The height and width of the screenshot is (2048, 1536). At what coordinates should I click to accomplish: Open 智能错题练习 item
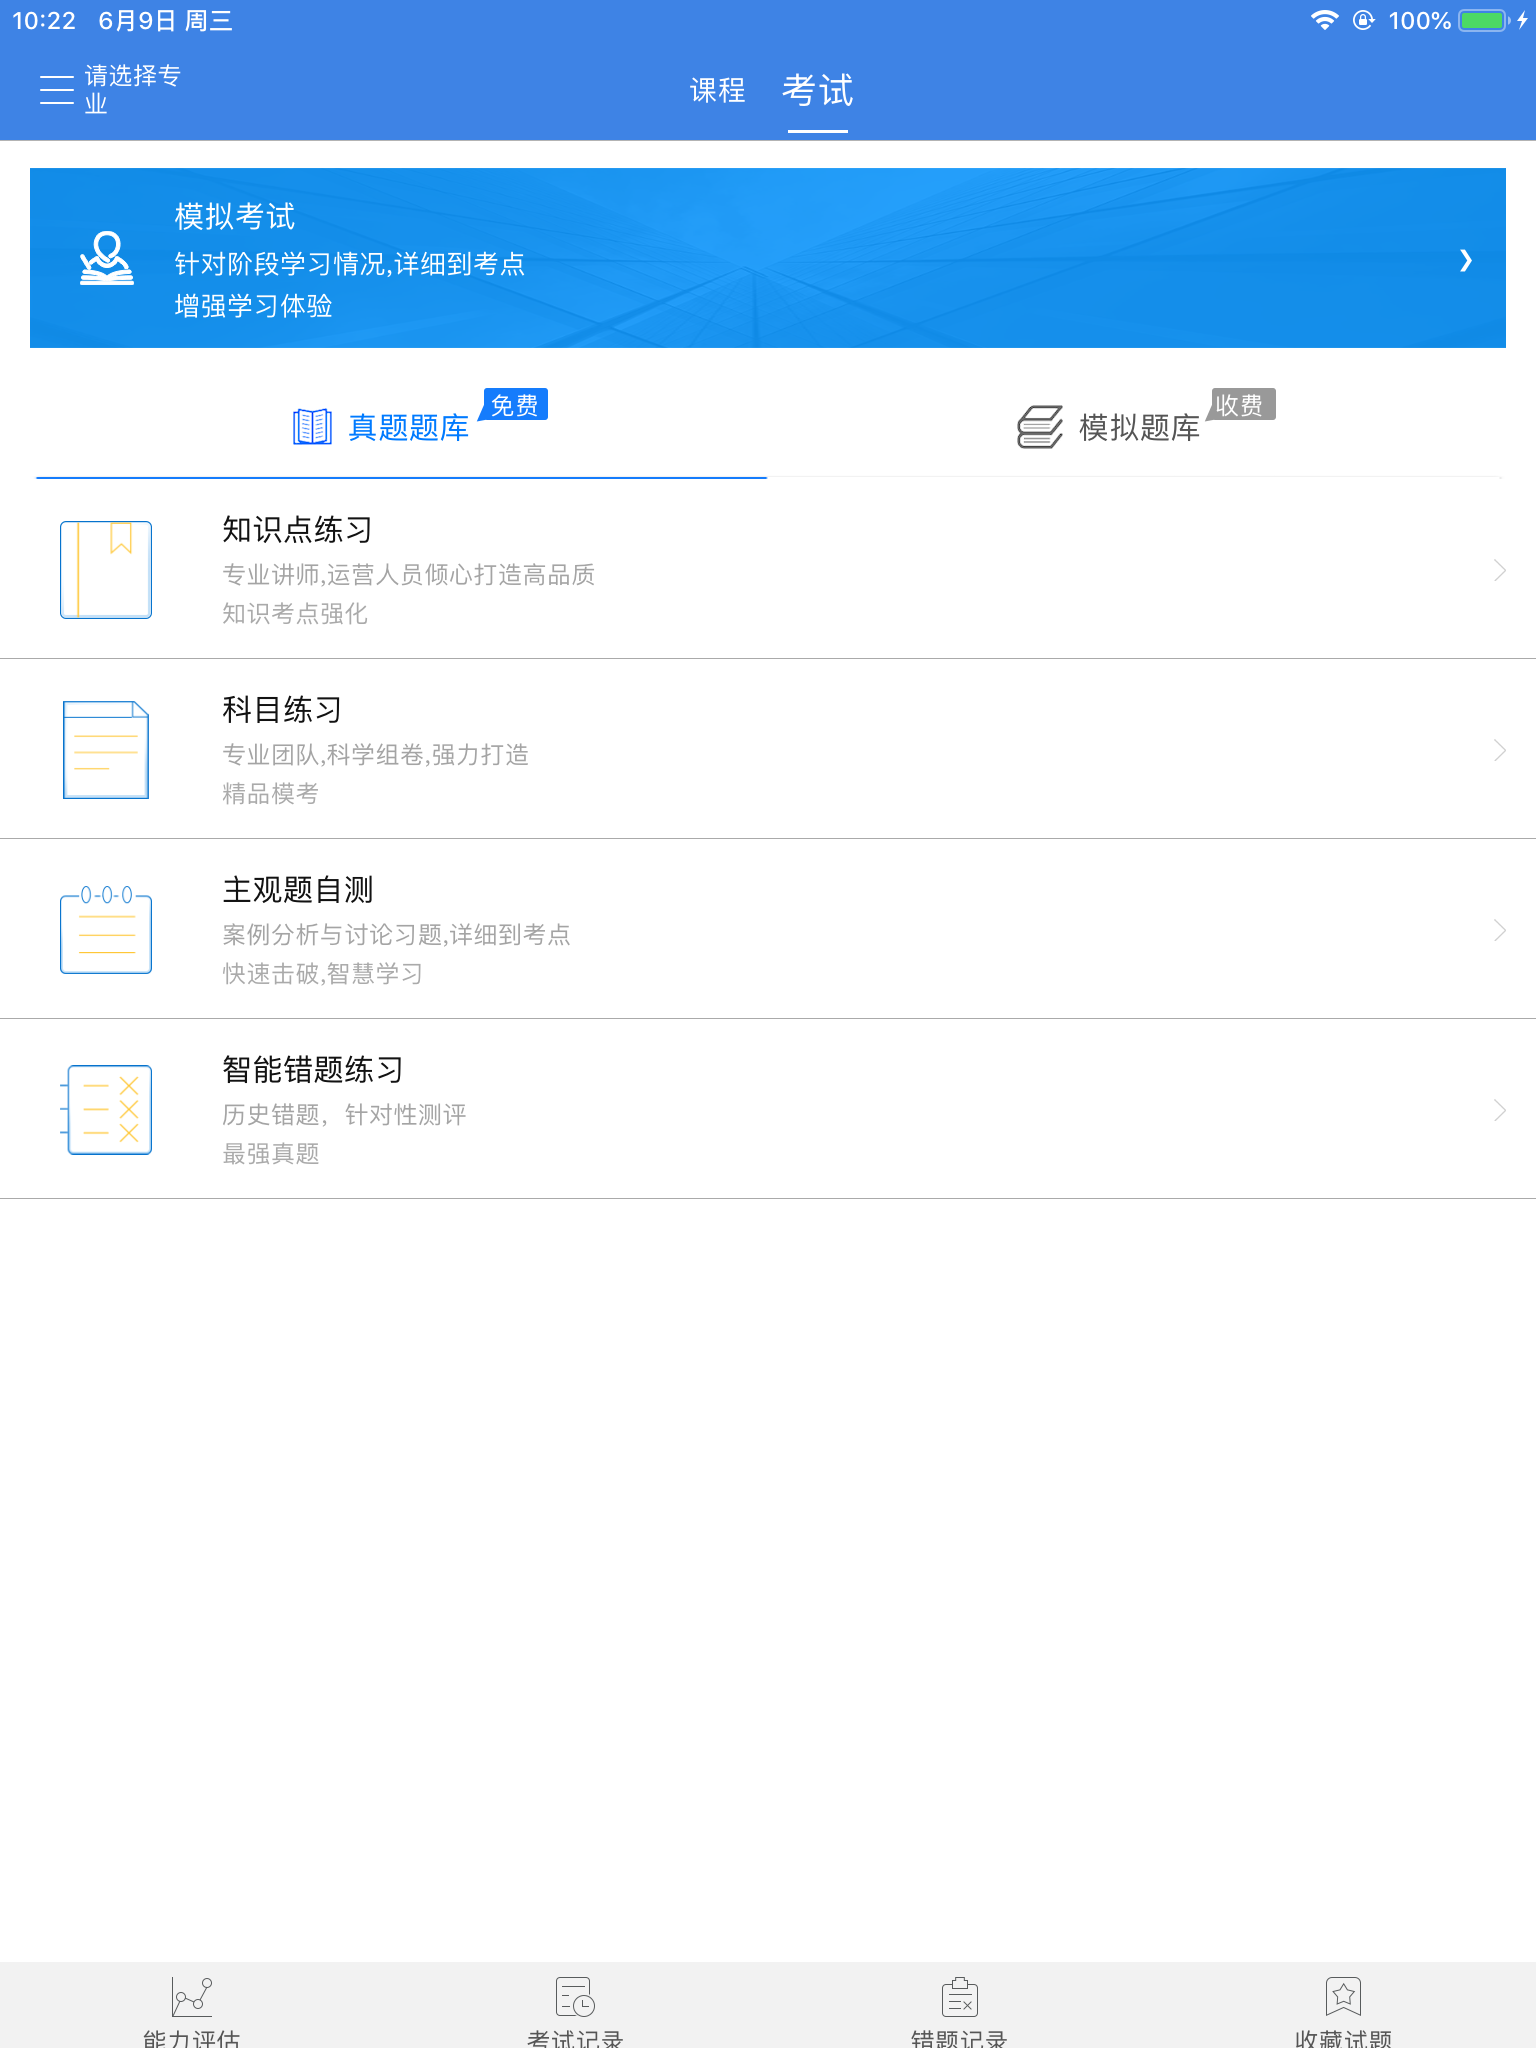pos(768,1109)
